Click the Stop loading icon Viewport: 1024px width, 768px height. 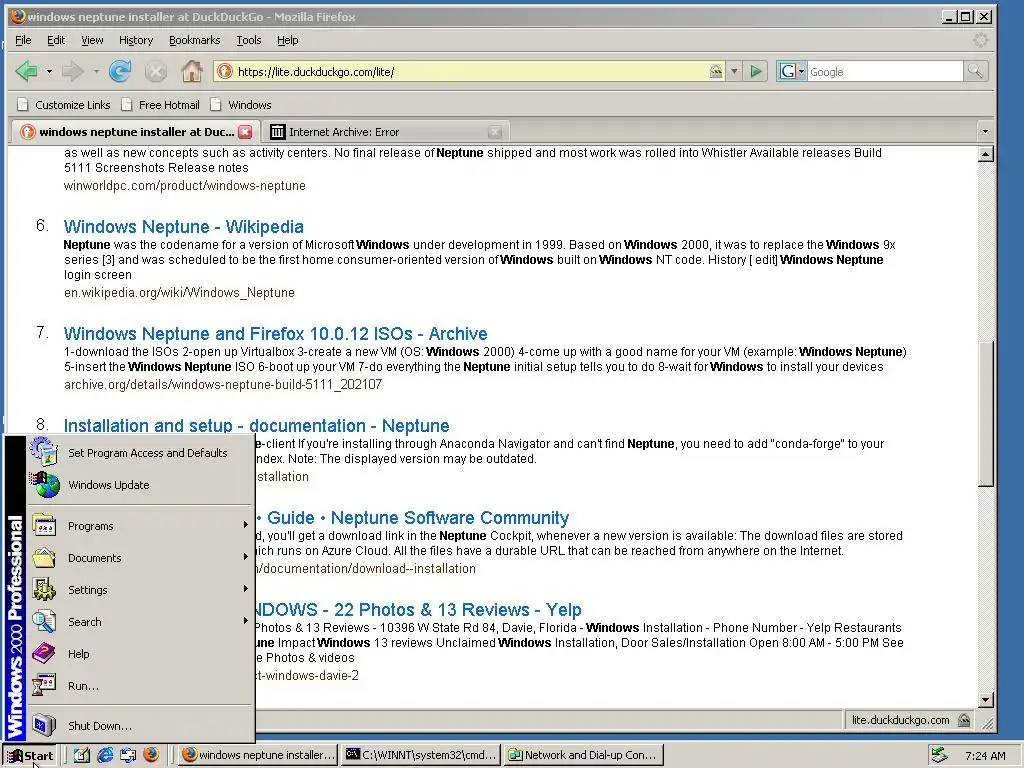pyautogui.click(x=155, y=71)
